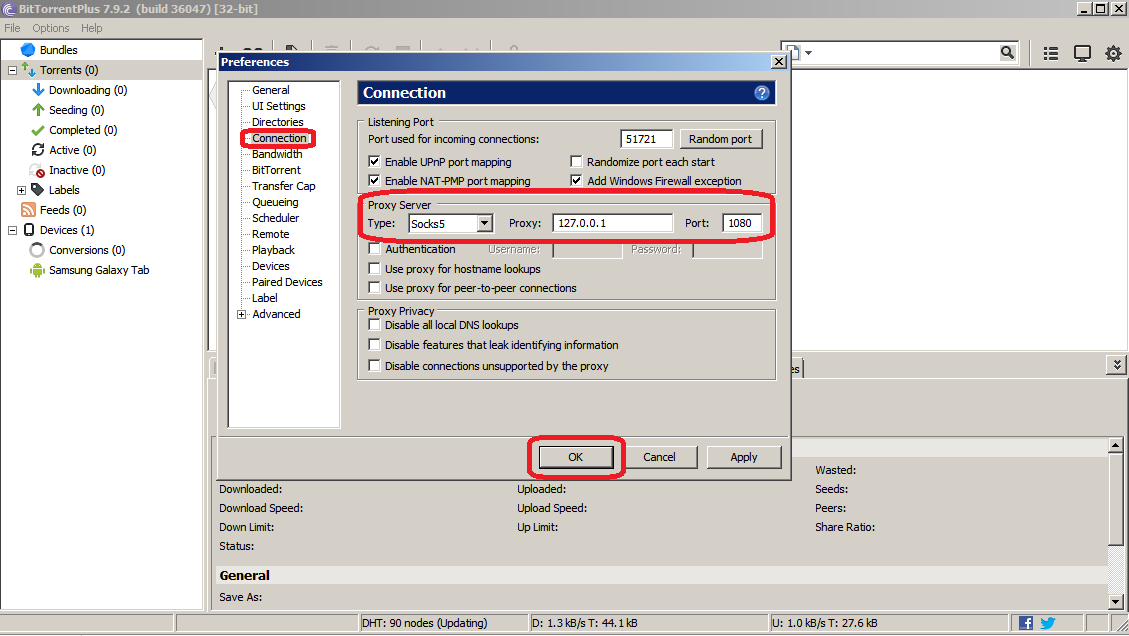This screenshot has height=636, width=1129.
Task: Expand the Advanced preferences section
Action: click(x=241, y=313)
